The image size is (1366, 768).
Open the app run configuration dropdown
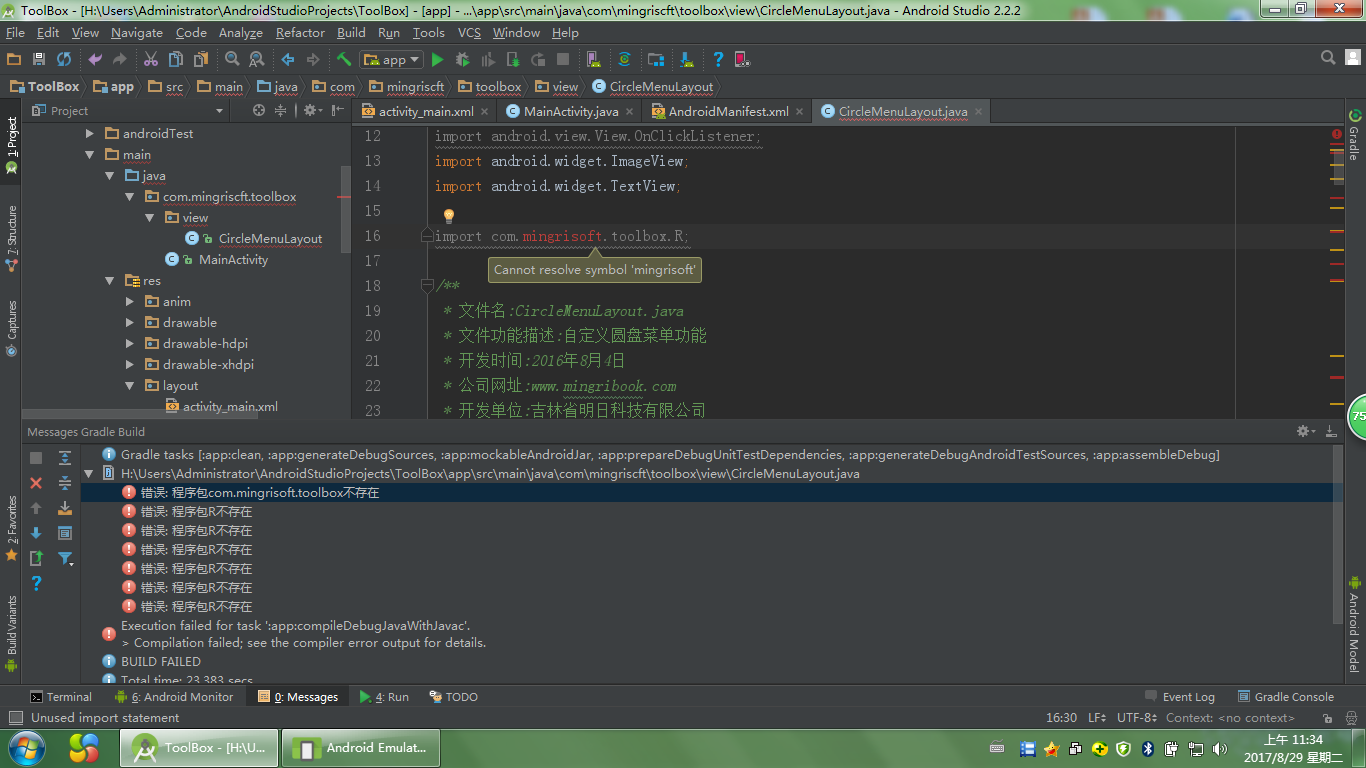click(392, 60)
